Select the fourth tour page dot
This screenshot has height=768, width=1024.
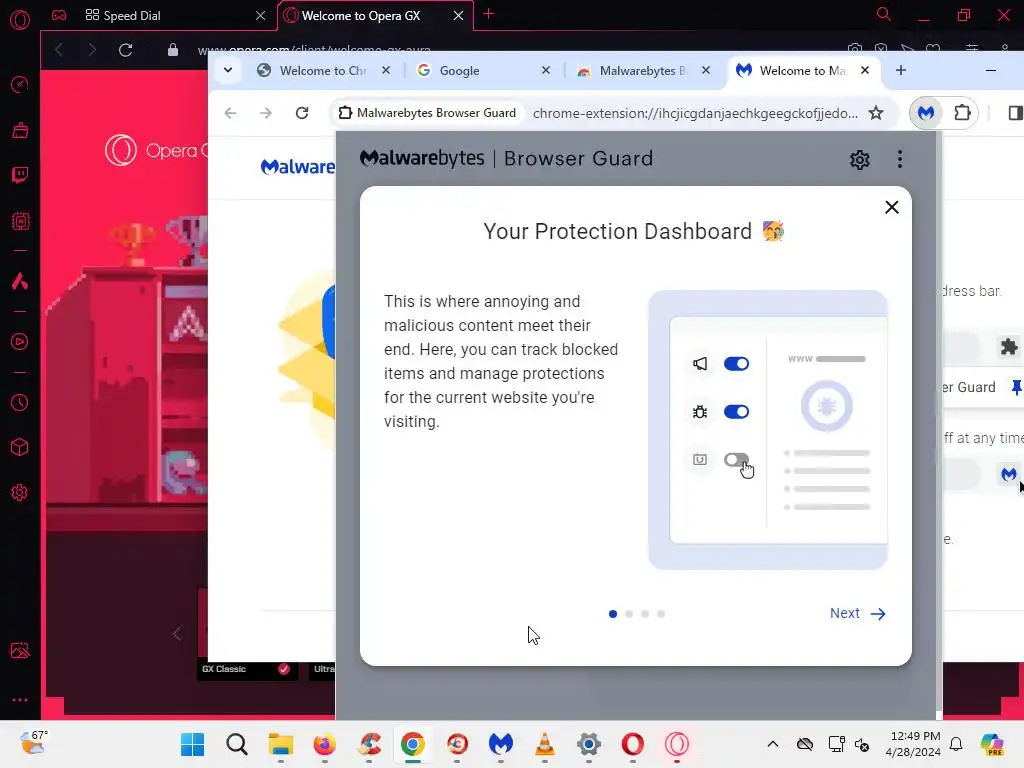pyautogui.click(x=661, y=614)
